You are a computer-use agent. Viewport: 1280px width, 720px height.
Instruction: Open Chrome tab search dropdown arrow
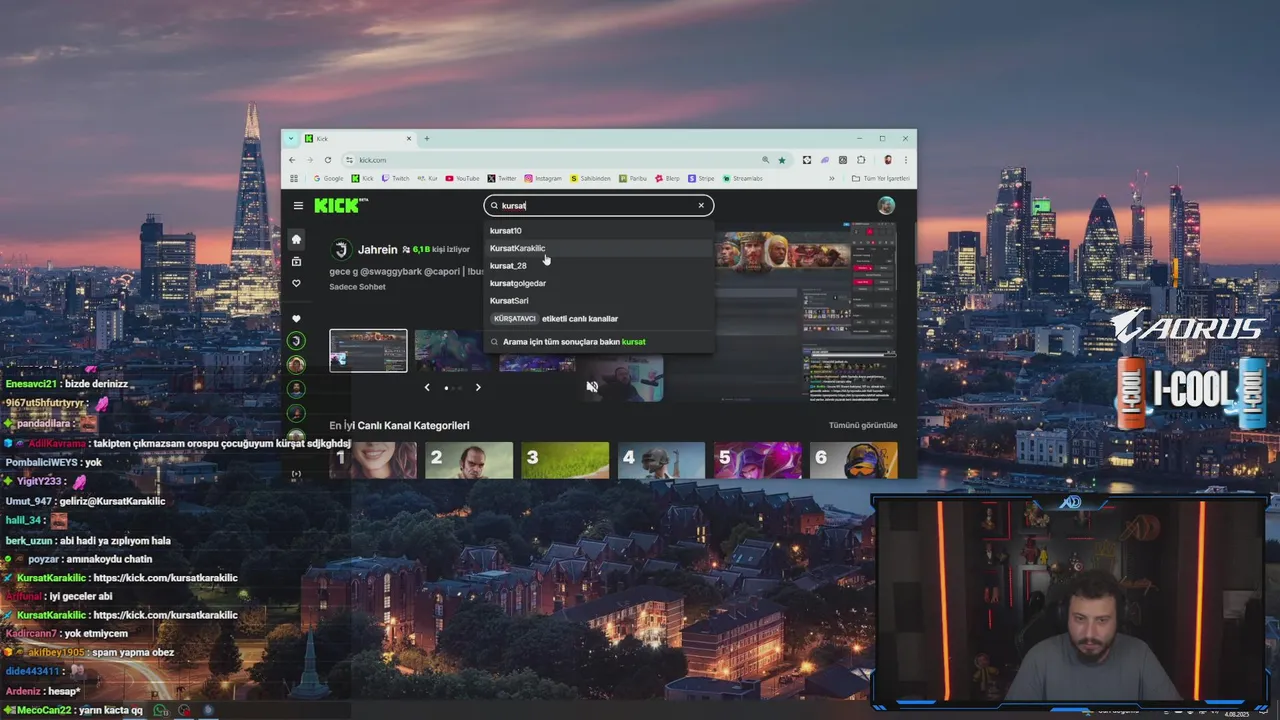[x=292, y=138]
